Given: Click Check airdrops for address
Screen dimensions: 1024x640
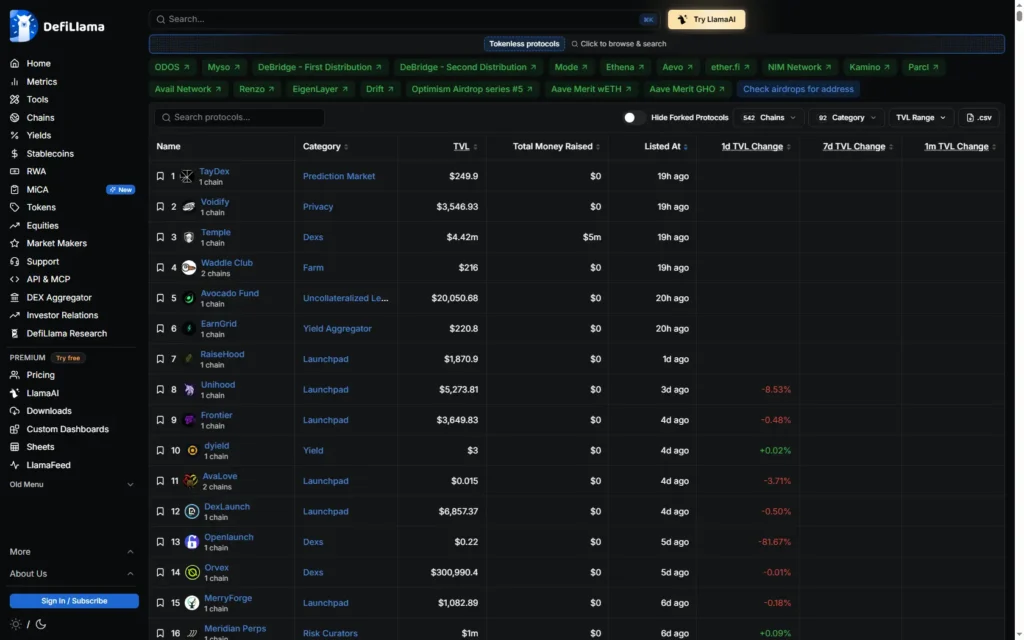Looking at the screenshot, I should point(798,89).
